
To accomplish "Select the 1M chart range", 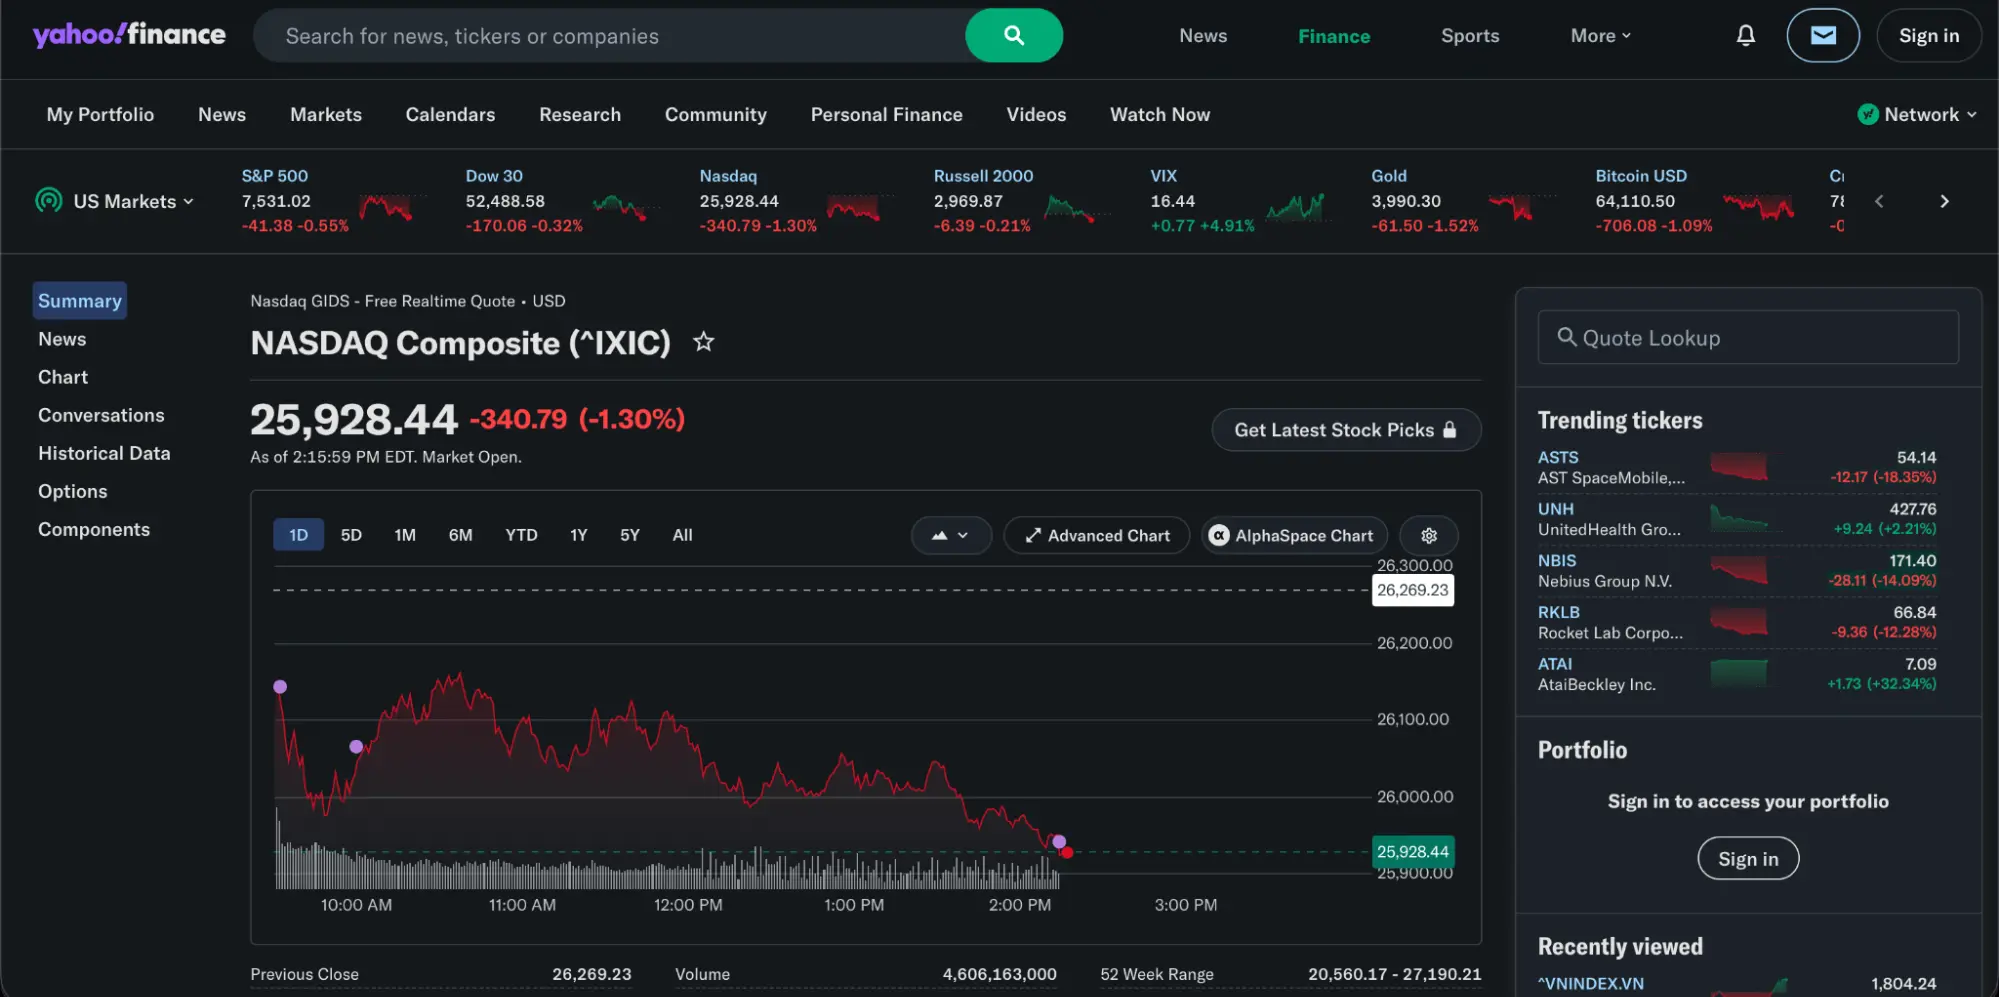I will click(x=405, y=535).
